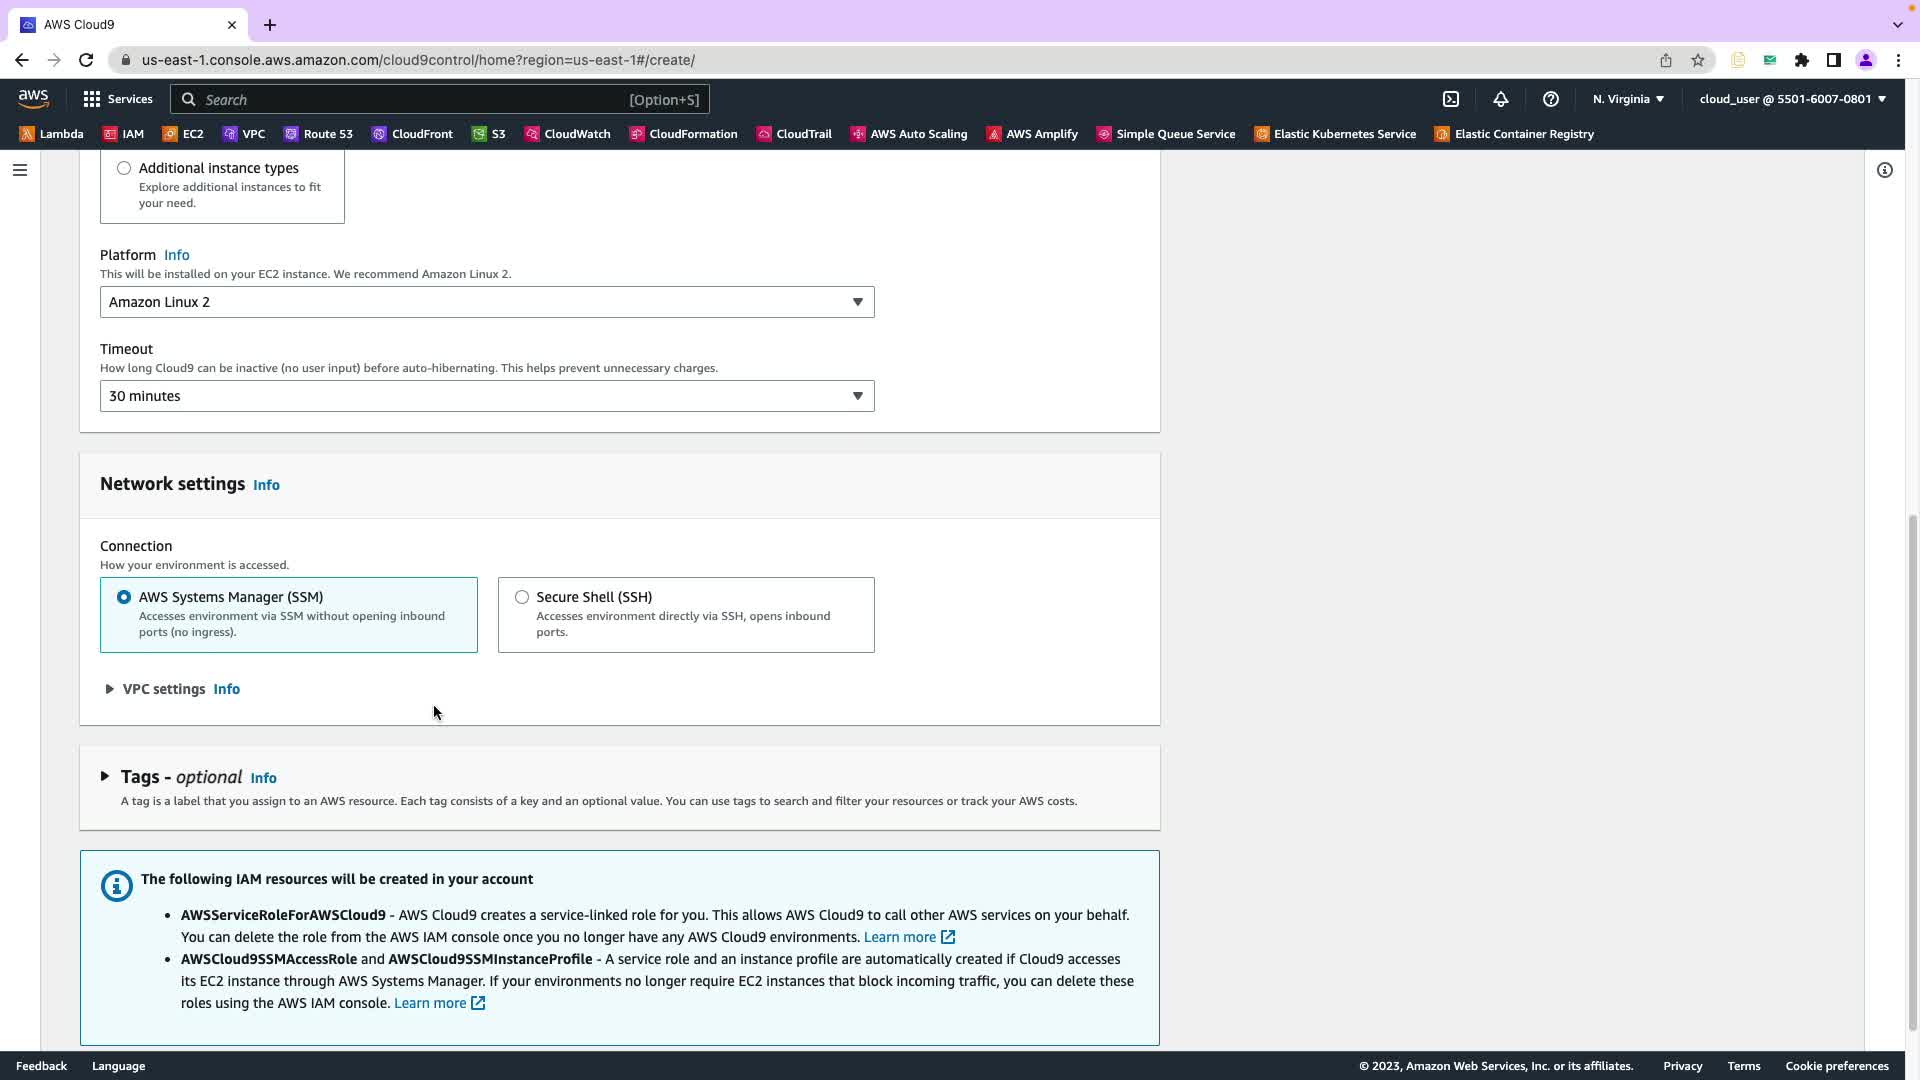Viewport: 1920px width, 1080px height.
Task: Open the N. Virginia region menu
Action: coord(1628,99)
